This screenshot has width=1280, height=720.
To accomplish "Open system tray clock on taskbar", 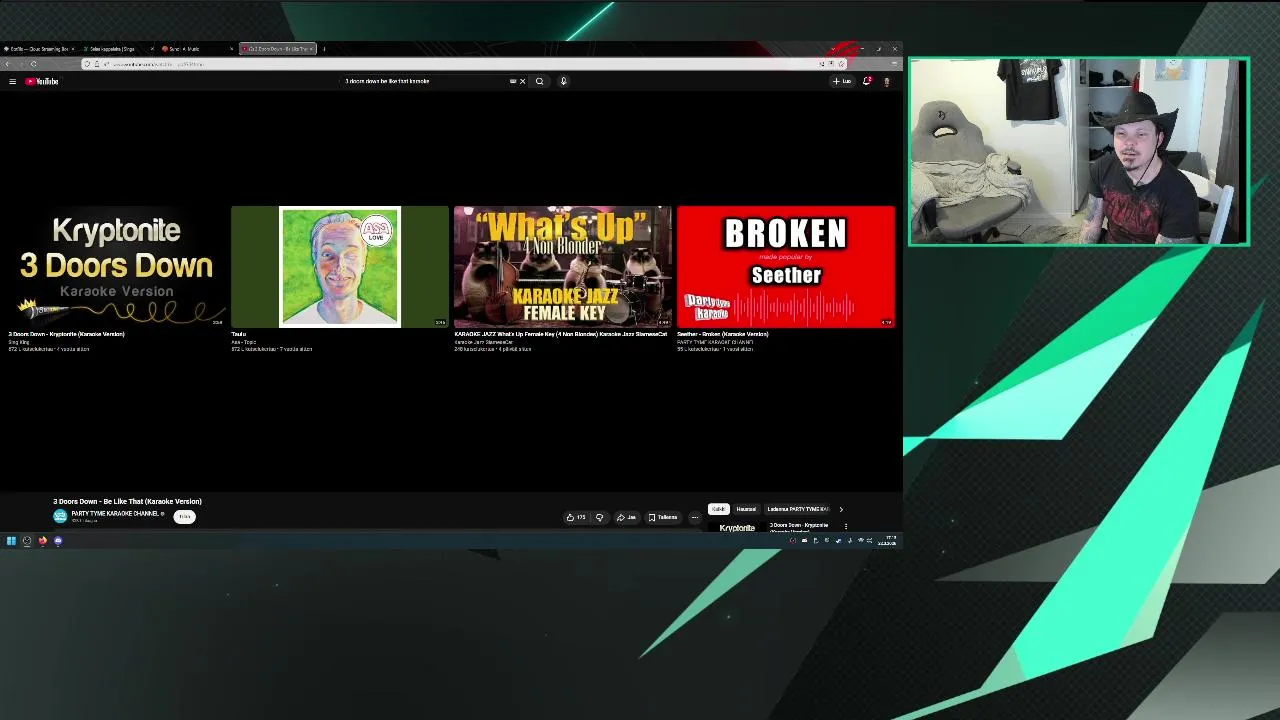I will click(x=889, y=541).
